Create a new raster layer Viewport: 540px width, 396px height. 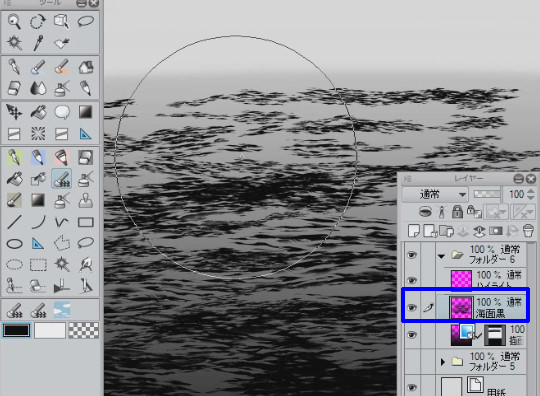(414, 231)
